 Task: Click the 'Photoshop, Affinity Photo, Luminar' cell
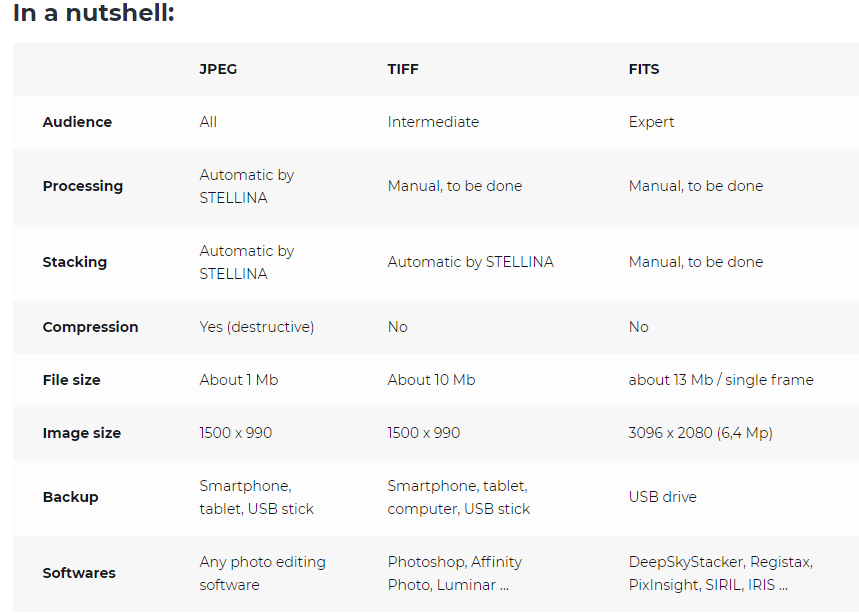tap(455, 574)
